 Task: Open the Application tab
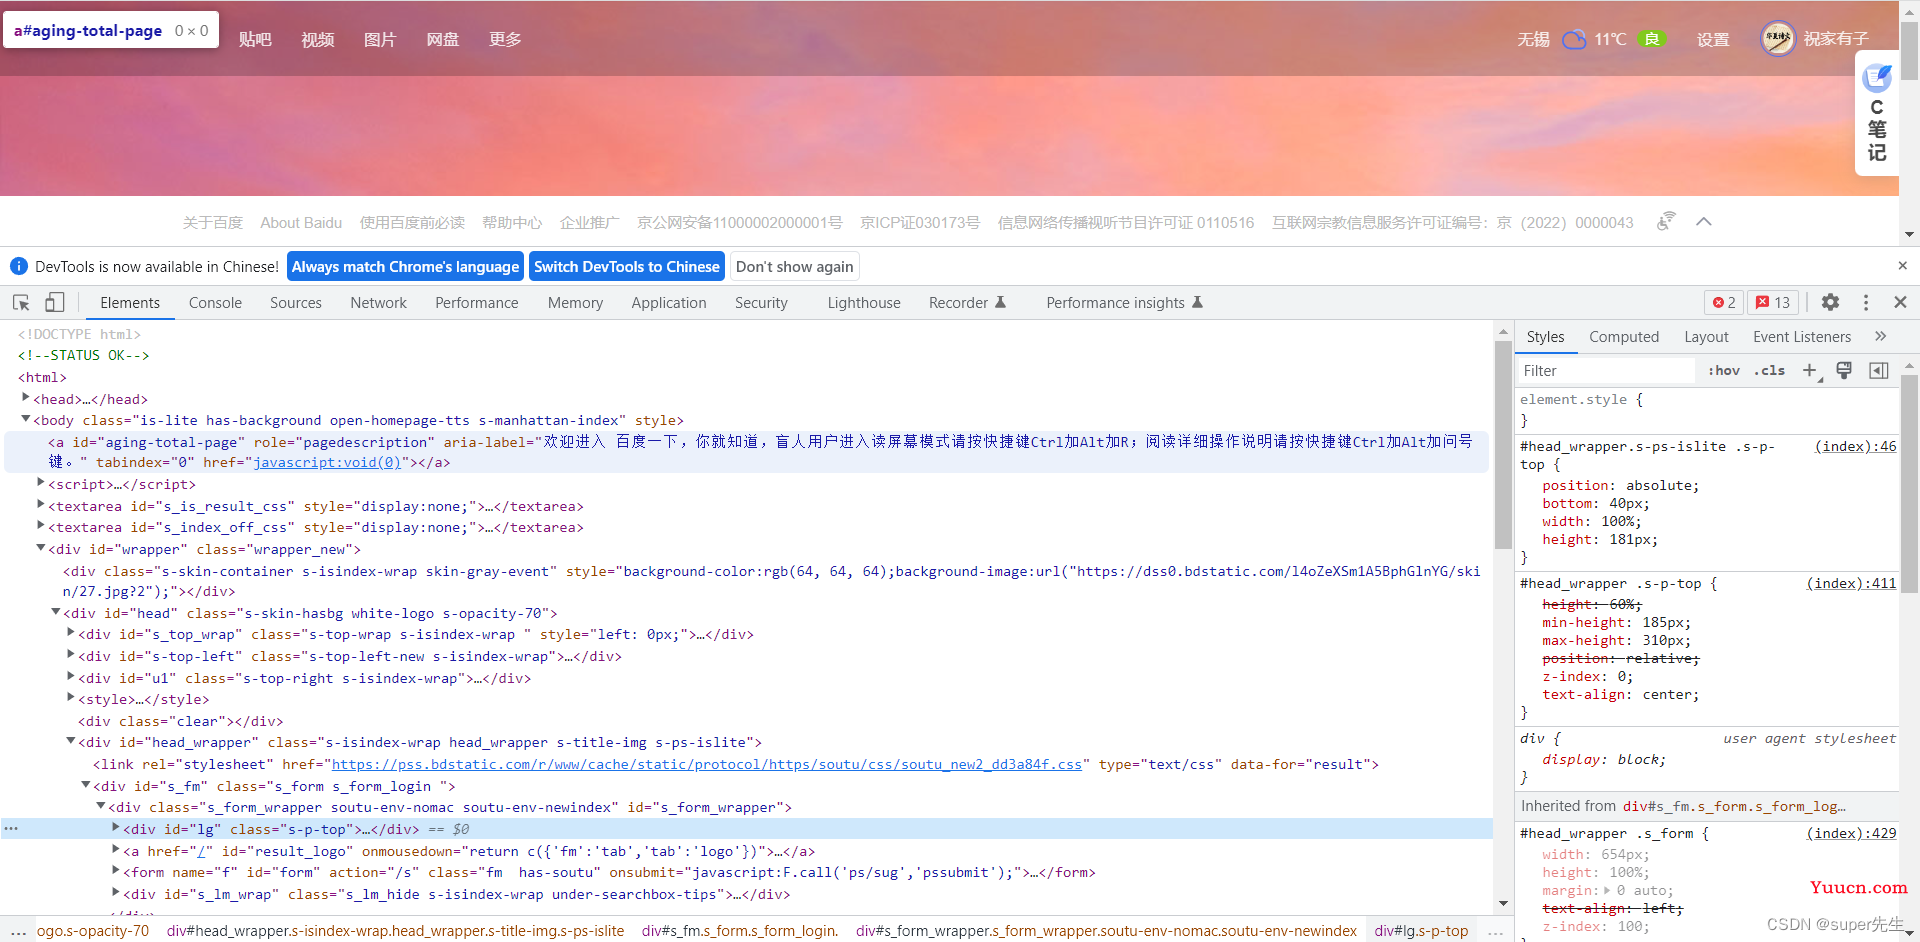pyautogui.click(x=669, y=303)
